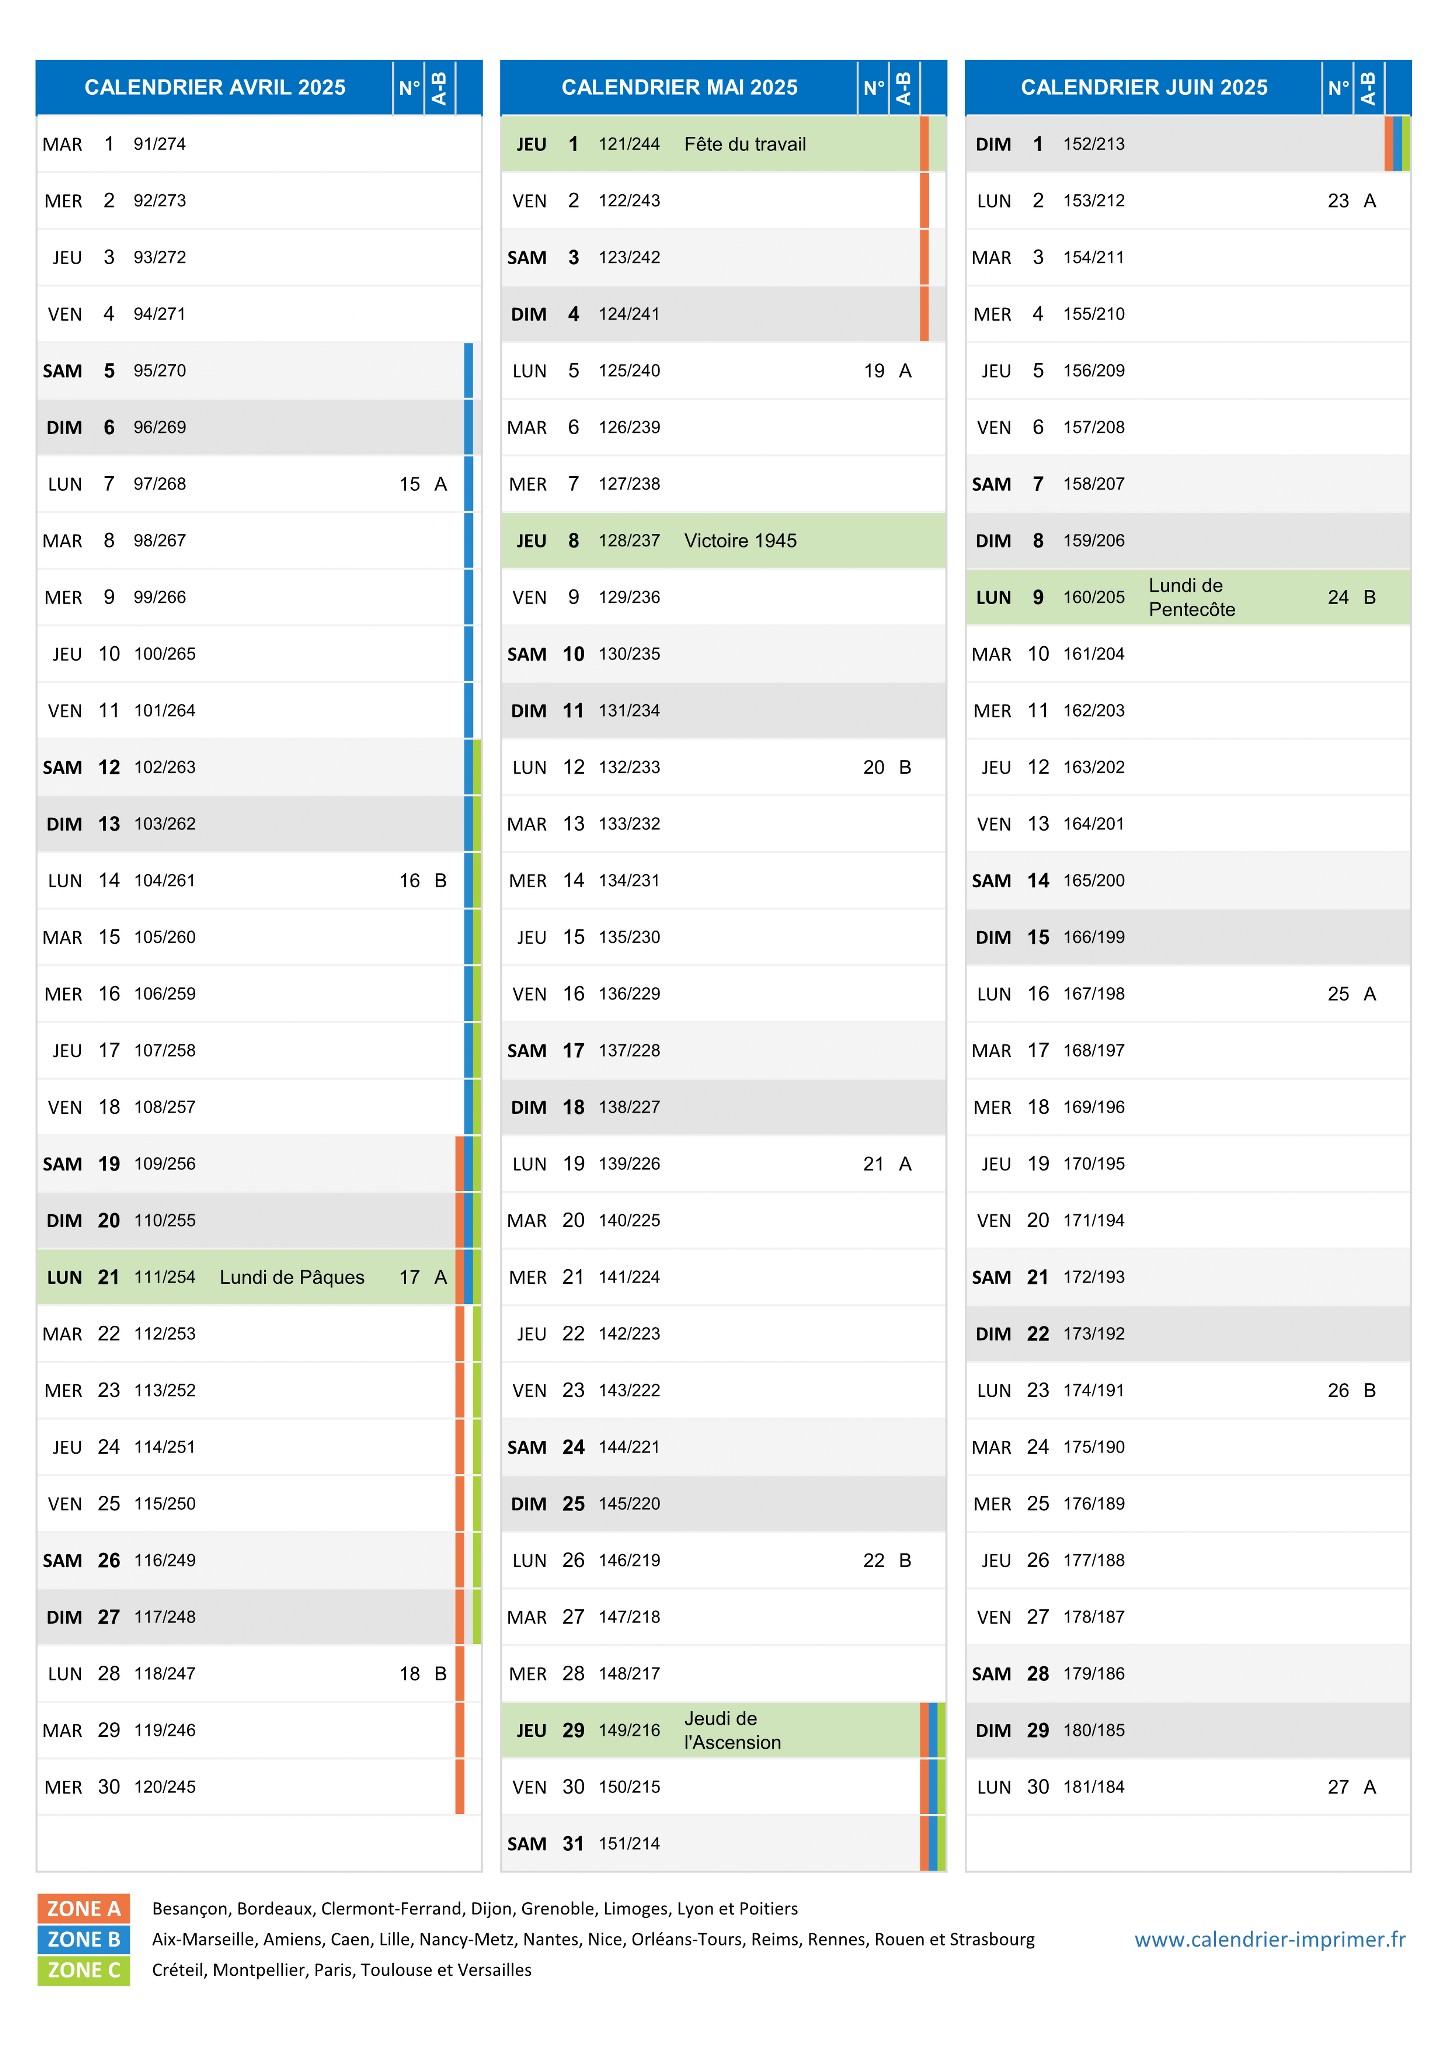Select Sunday 1 June row
The height and width of the screenshot is (2048, 1448).
point(1188,144)
